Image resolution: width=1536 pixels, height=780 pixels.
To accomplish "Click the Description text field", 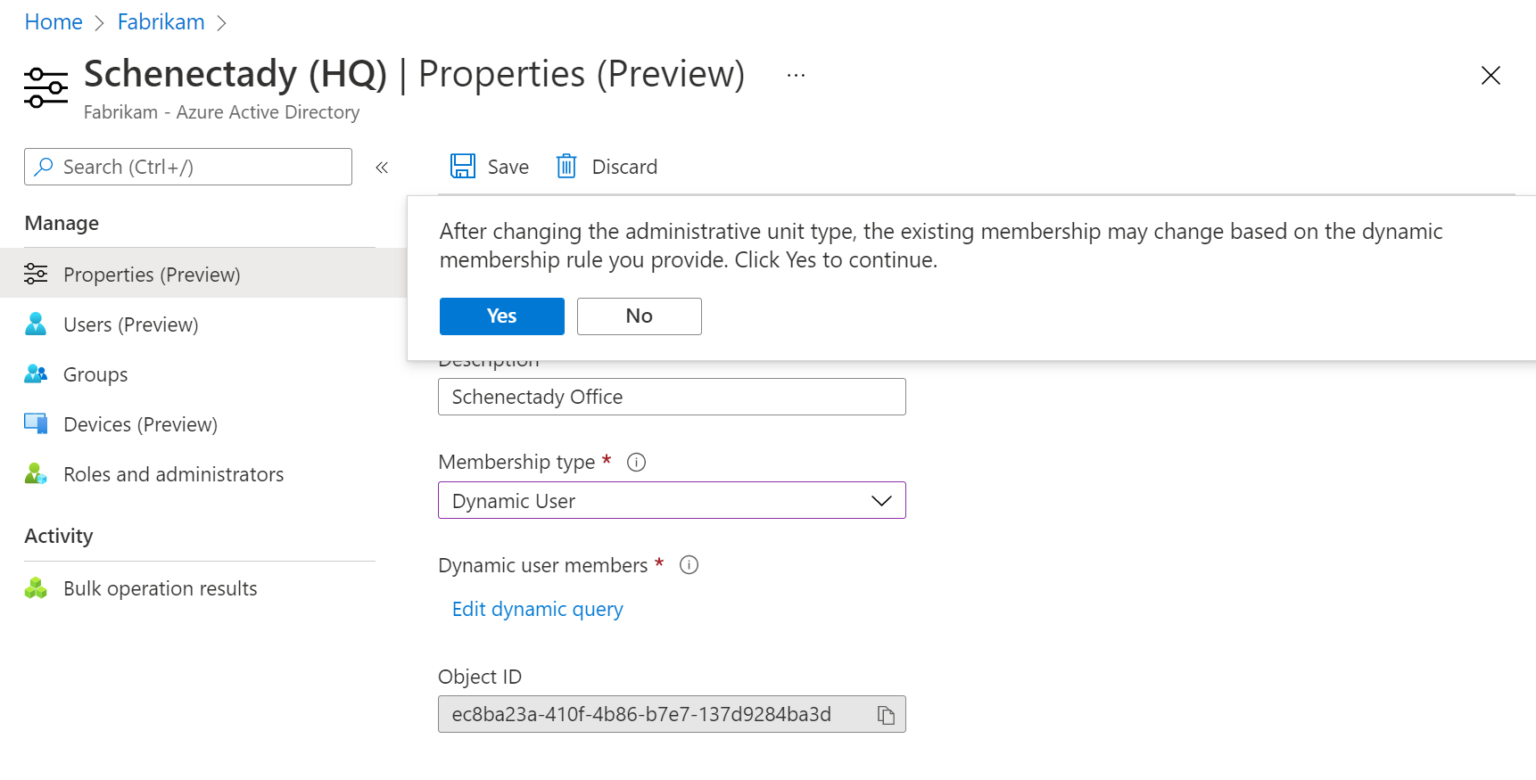I will tap(671, 397).
